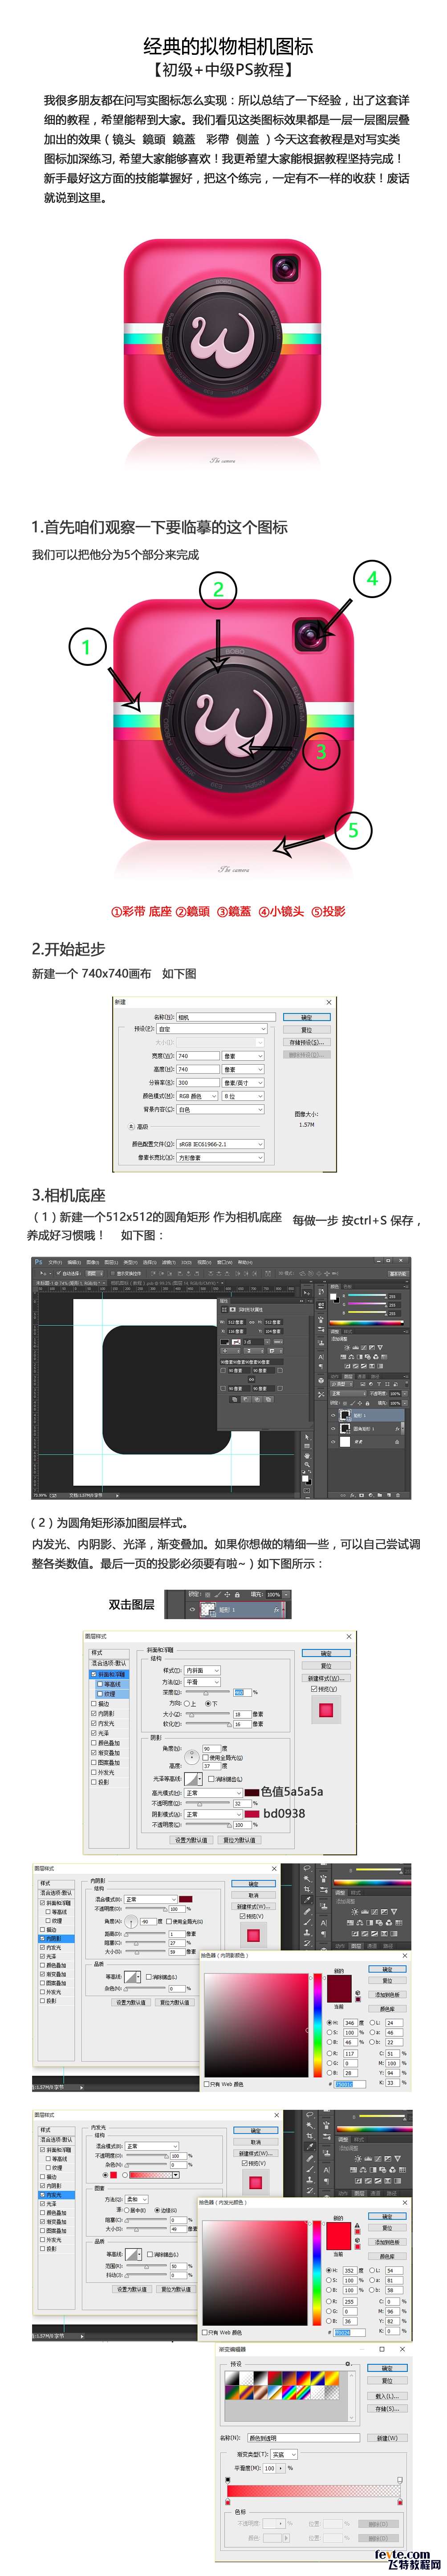
Task: Click the 名称 field containing 相机
Action: pos(226,1017)
